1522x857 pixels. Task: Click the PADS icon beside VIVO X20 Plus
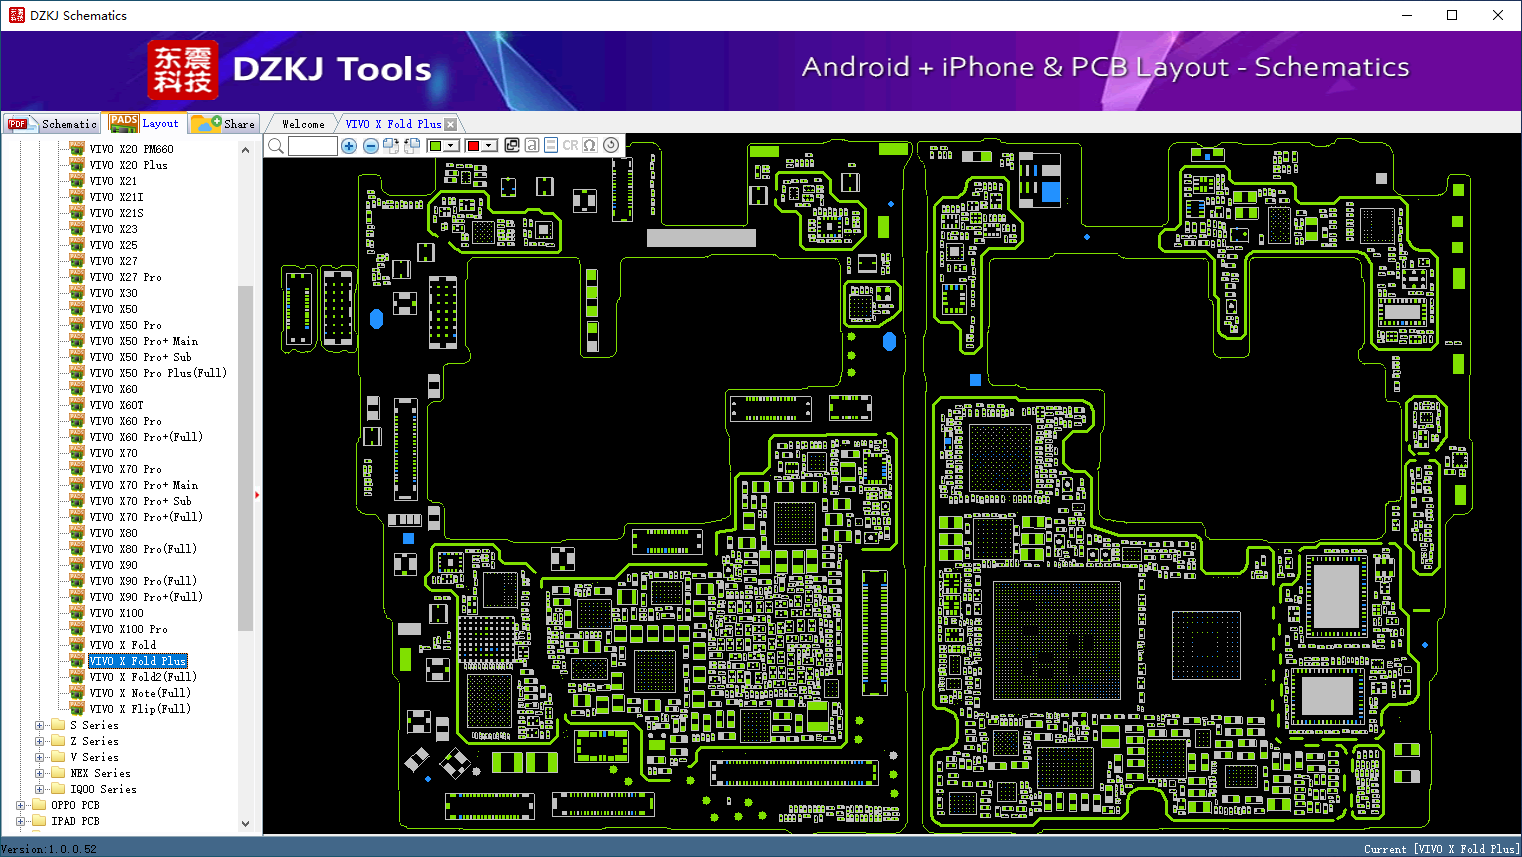77,165
